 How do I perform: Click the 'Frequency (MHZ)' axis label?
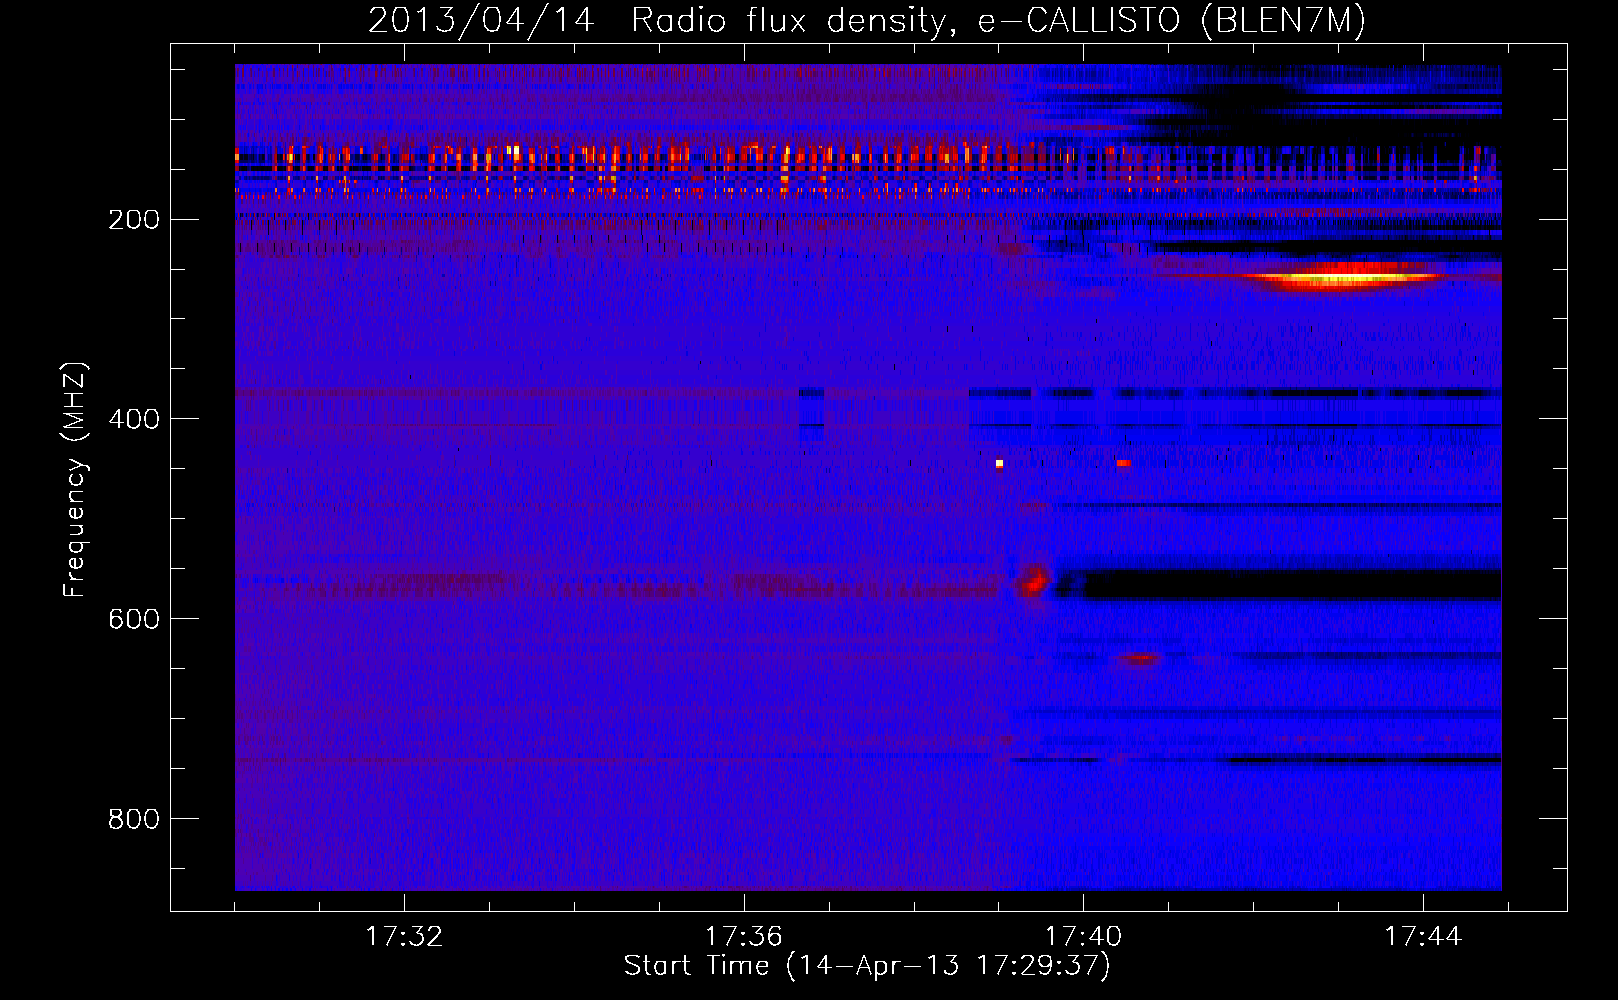tap(75, 480)
